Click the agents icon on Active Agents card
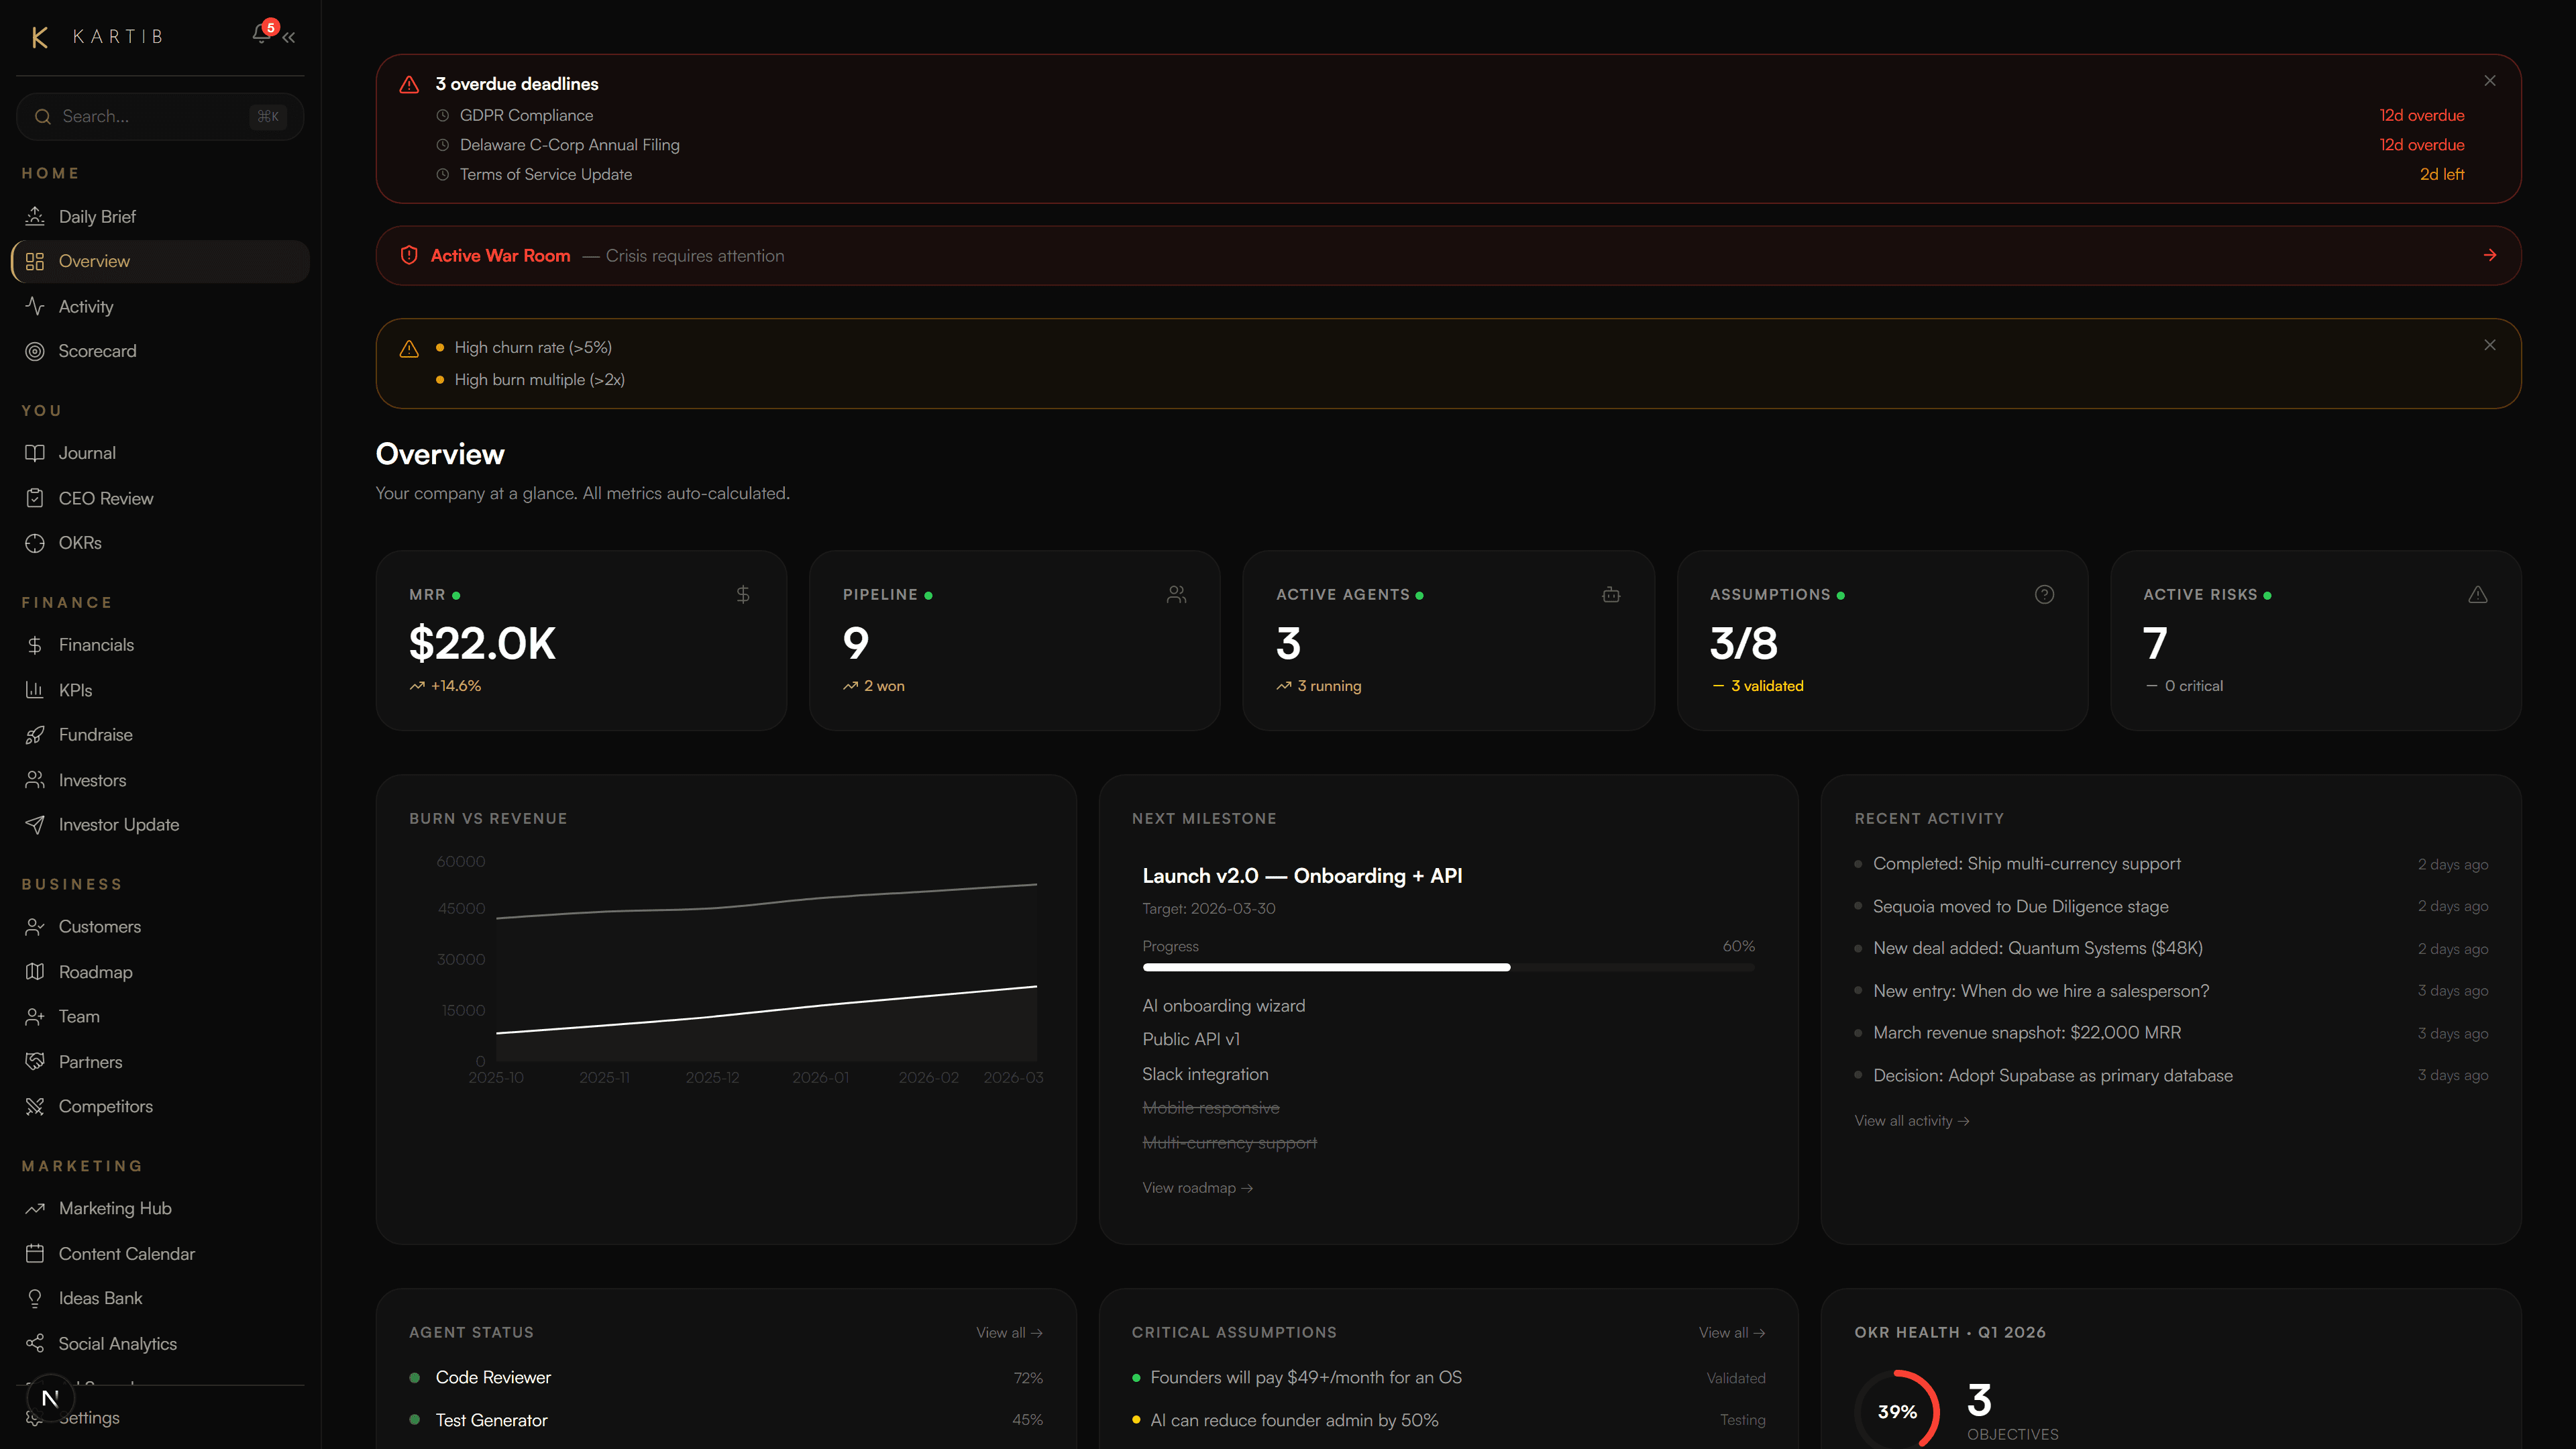Screen dimensions: 2576x1449 click(x=1610, y=594)
